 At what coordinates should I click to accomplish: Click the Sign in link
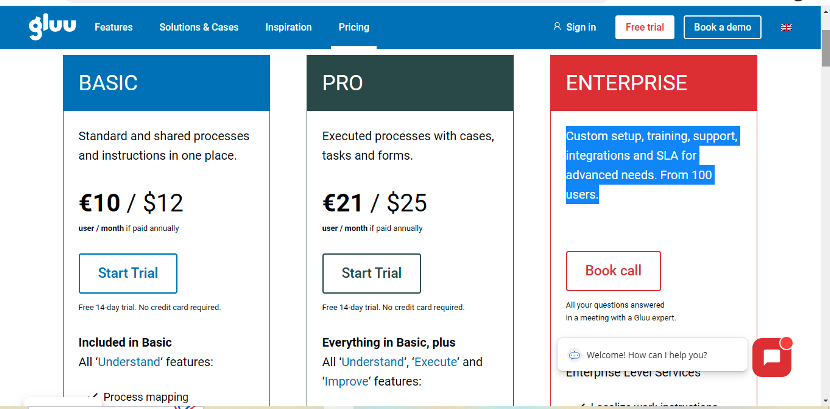[x=581, y=27]
